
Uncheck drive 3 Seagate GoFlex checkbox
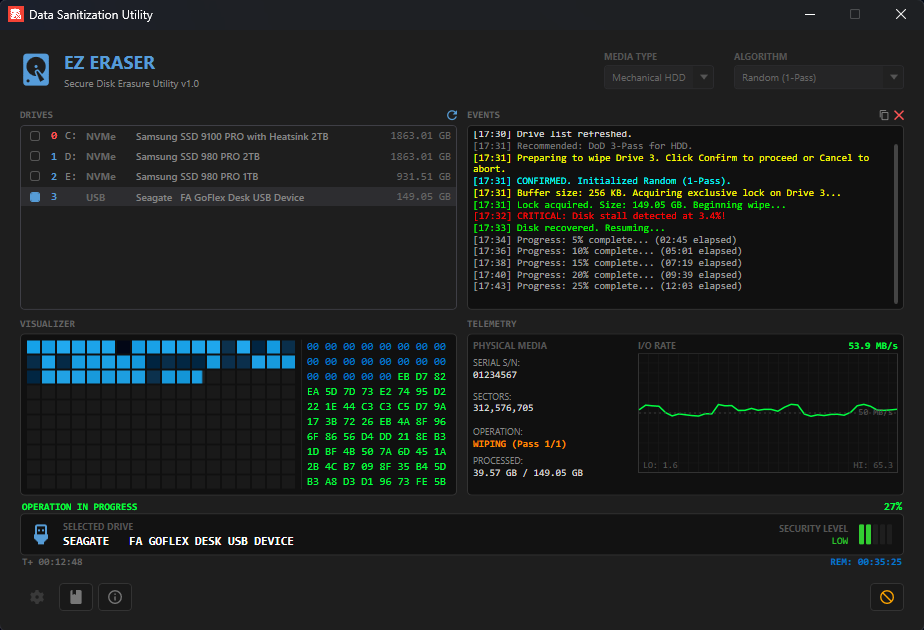(x=35, y=197)
